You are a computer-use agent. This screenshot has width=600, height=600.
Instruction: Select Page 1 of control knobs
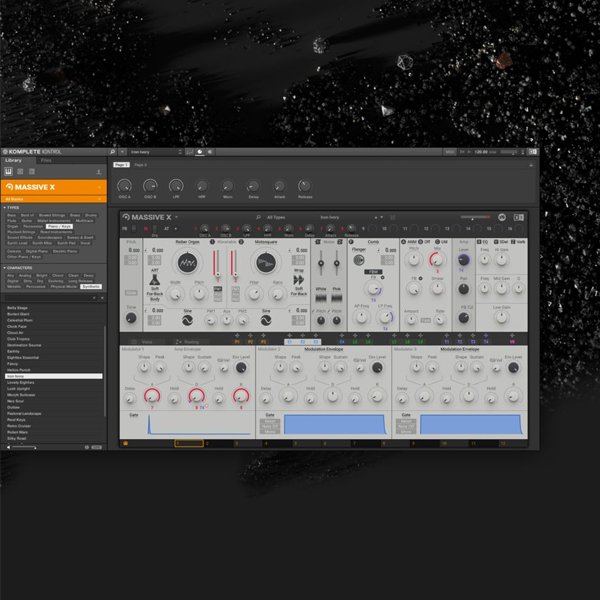[x=121, y=165]
